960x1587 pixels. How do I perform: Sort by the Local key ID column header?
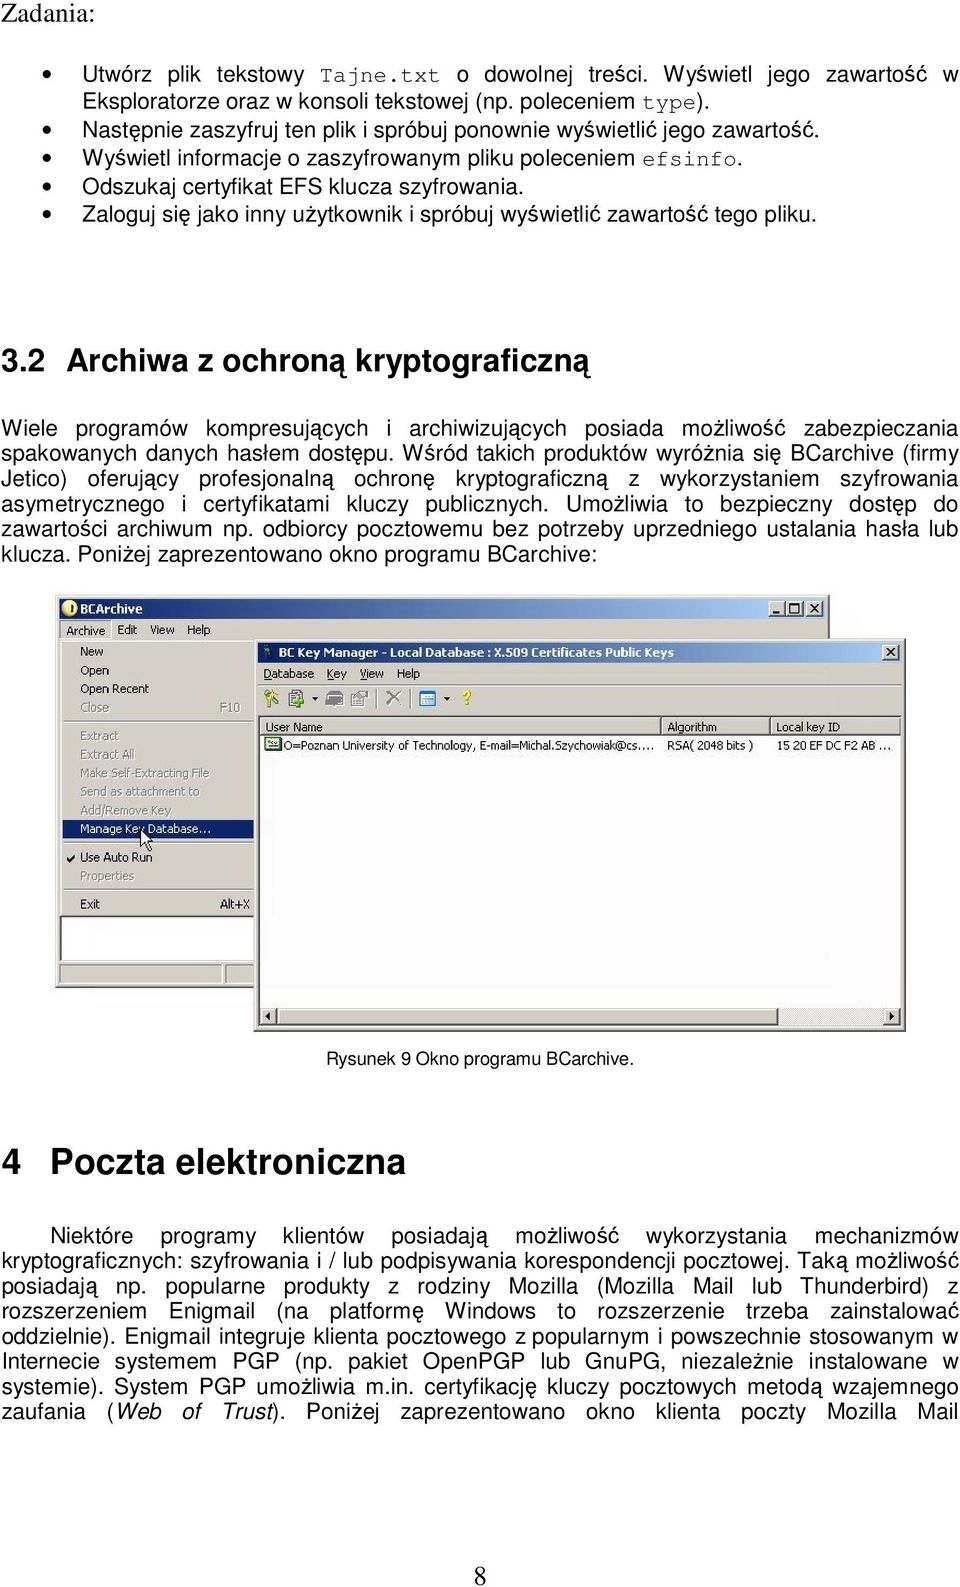(x=834, y=727)
